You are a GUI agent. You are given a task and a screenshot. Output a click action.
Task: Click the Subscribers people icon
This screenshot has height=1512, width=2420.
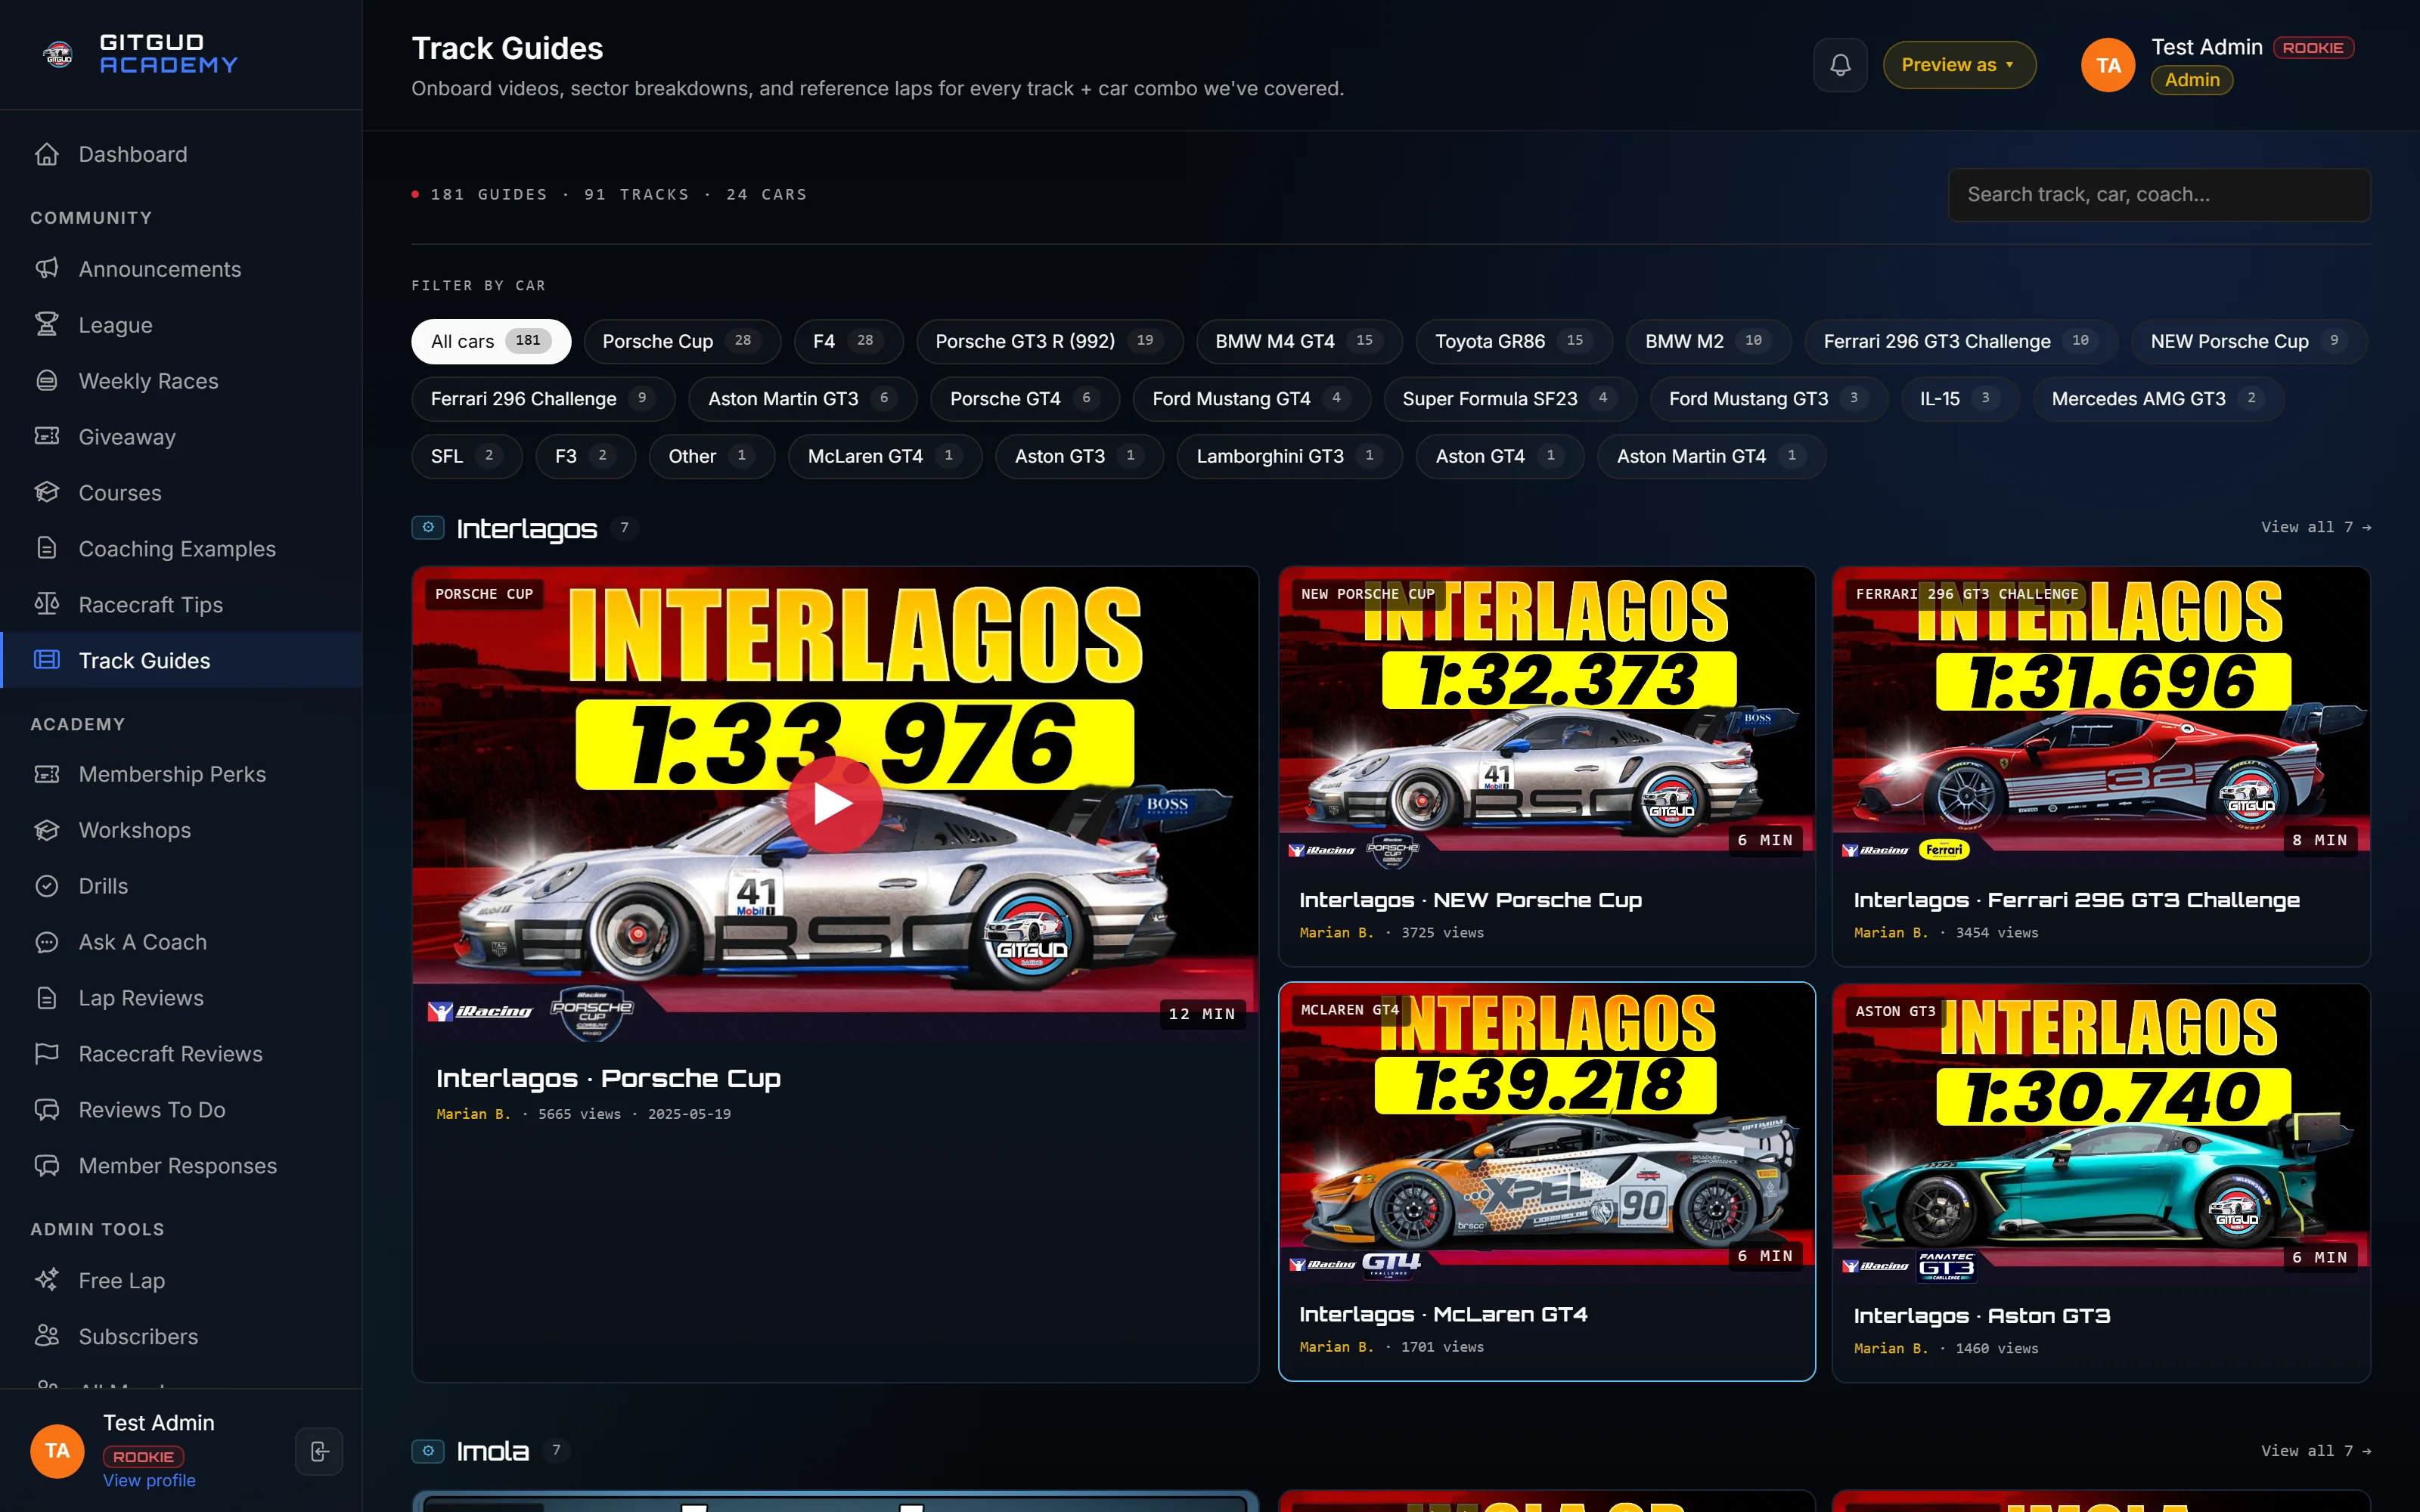[47, 1336]
